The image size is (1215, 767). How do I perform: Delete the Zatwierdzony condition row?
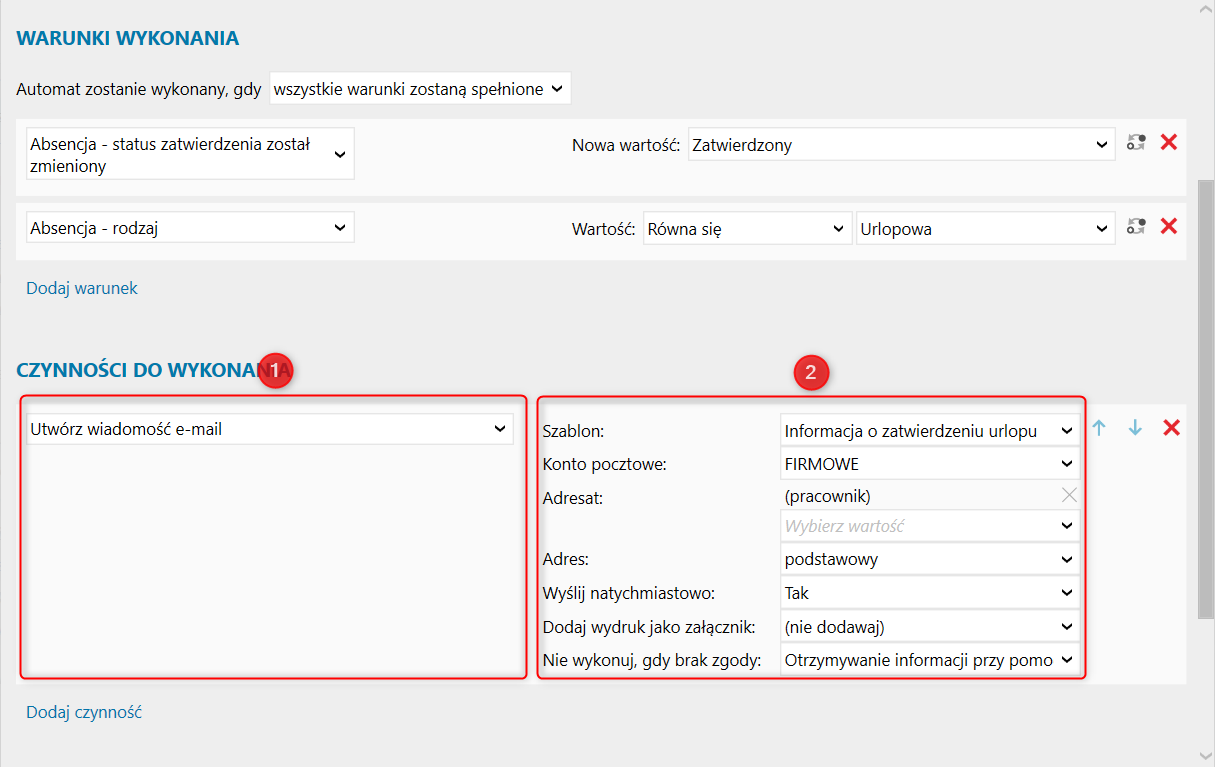[x=1168, y=143]
